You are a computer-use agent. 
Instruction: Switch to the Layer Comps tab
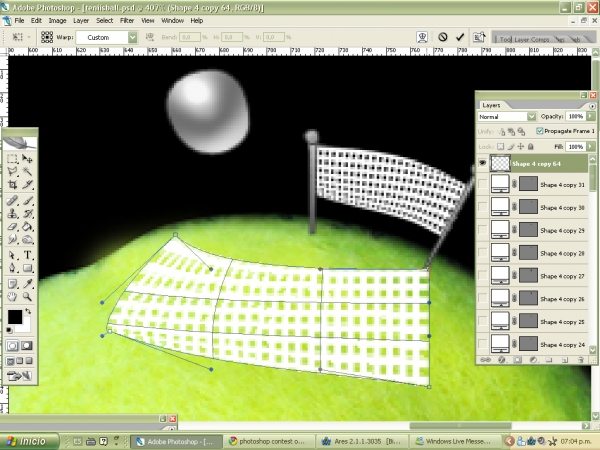click(532, 39)
